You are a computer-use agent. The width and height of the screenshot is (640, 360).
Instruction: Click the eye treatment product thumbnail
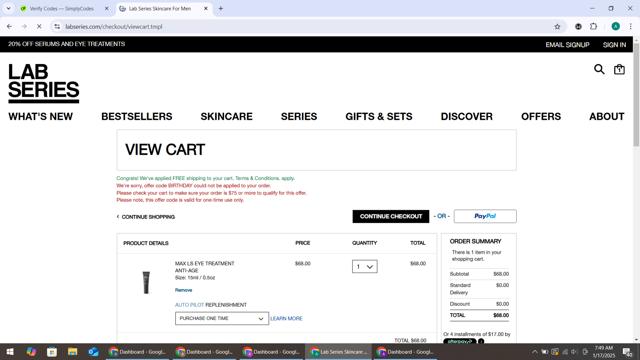point(146,282)
